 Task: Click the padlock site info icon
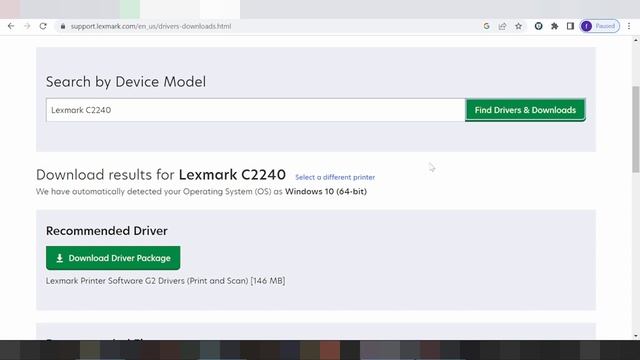click(x=62, y=26)
